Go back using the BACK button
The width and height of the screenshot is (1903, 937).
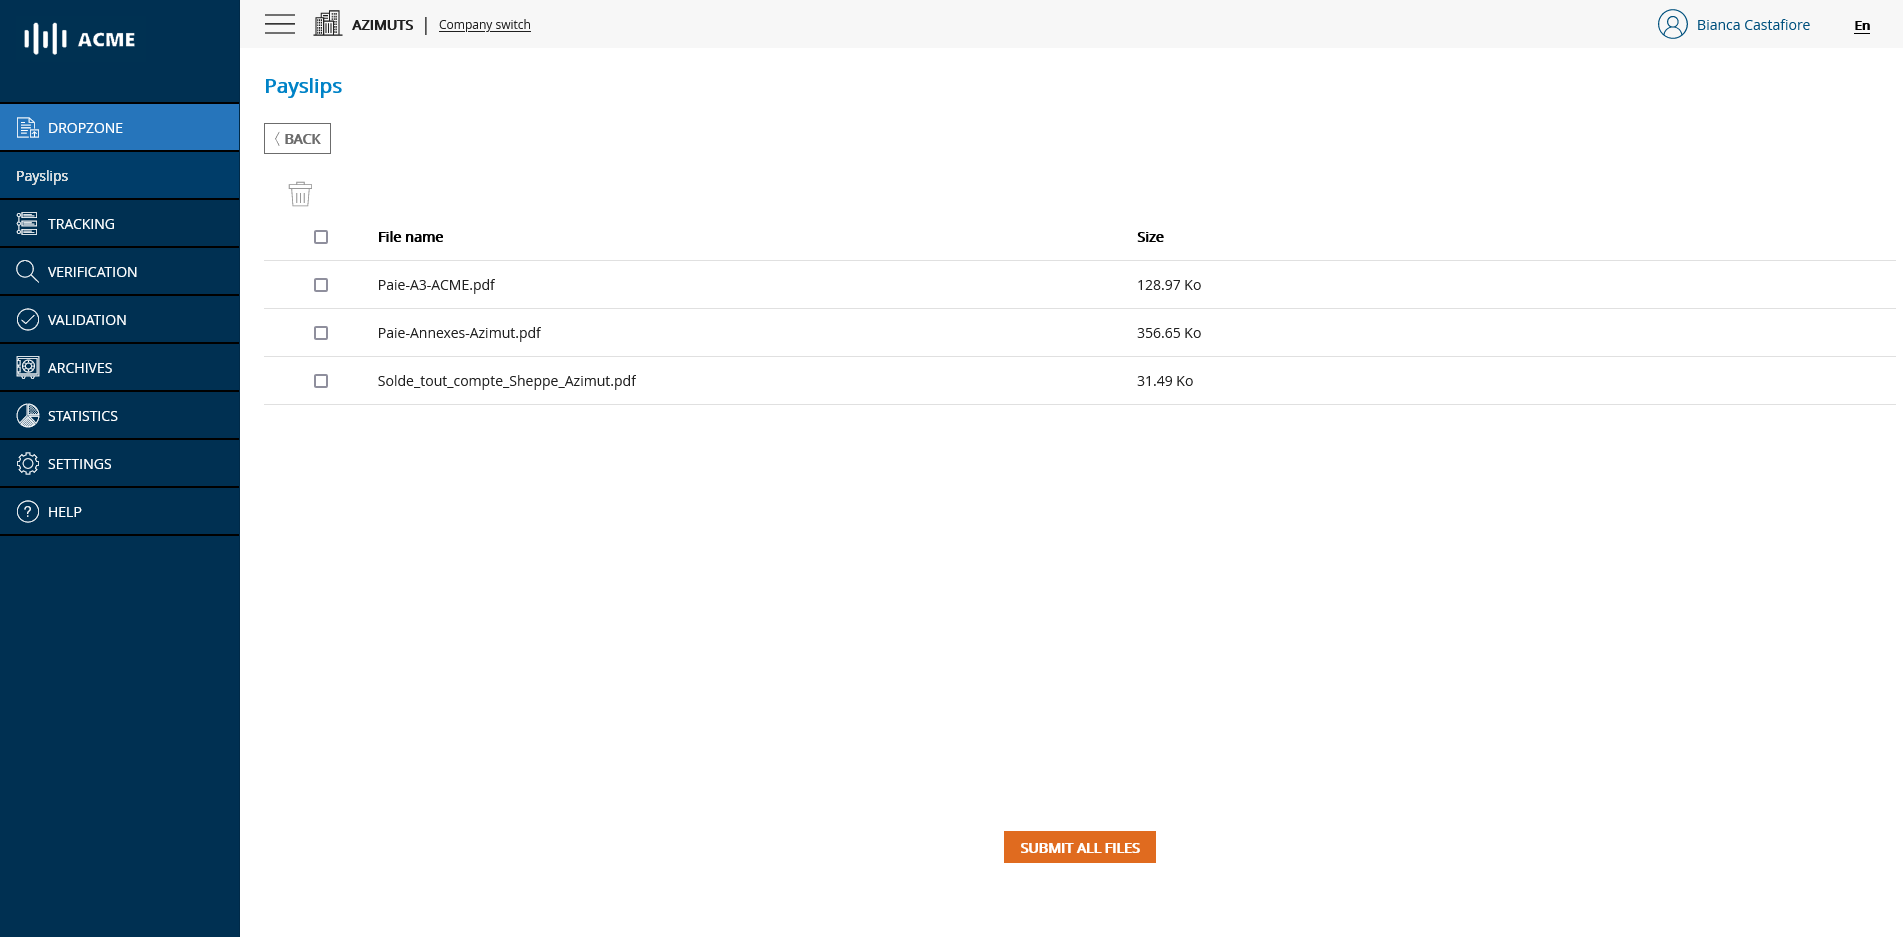point(297,138)
